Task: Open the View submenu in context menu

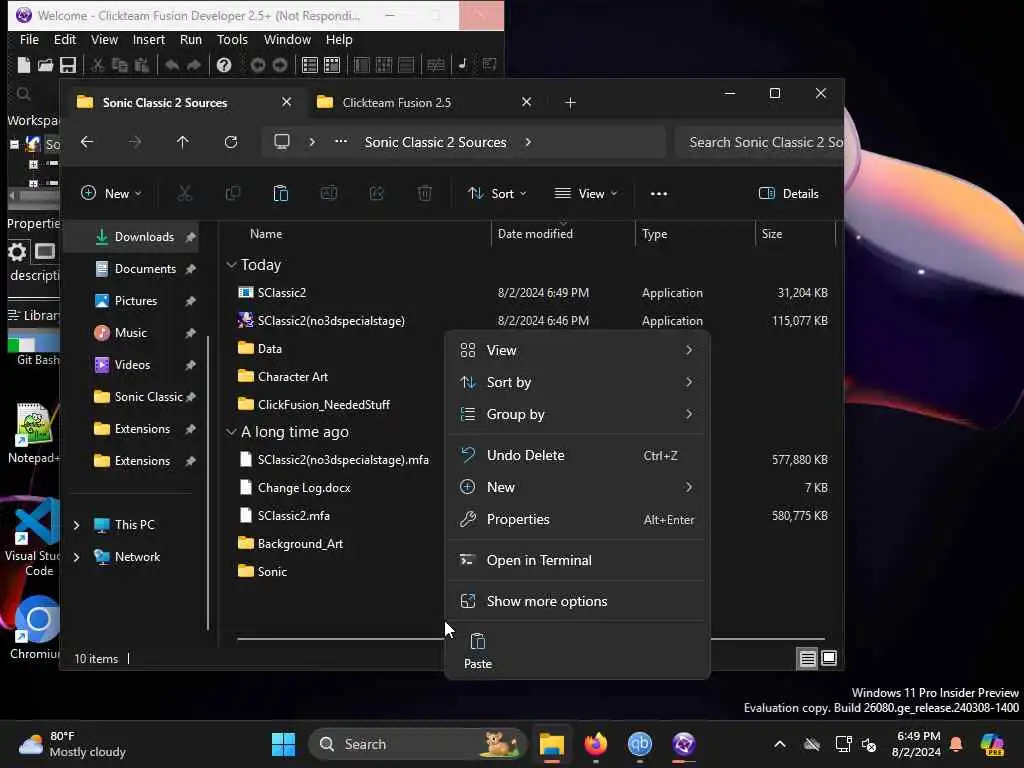Action: 577,350
